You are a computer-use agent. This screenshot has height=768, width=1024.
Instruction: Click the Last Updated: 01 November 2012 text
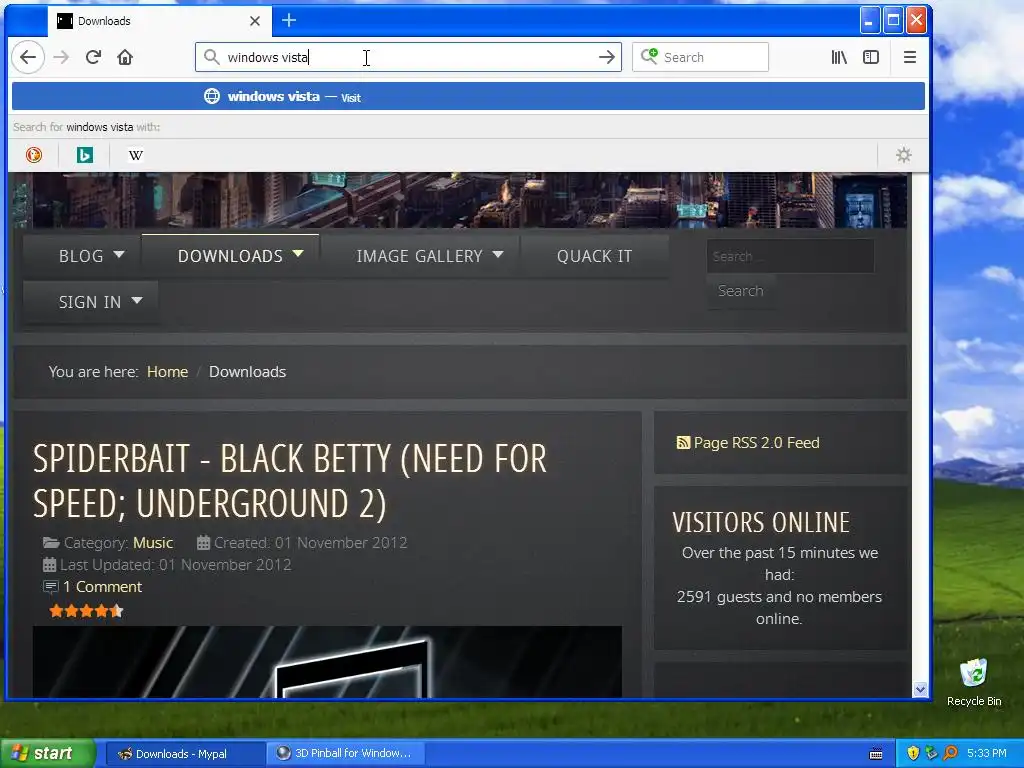click(176, 565)
